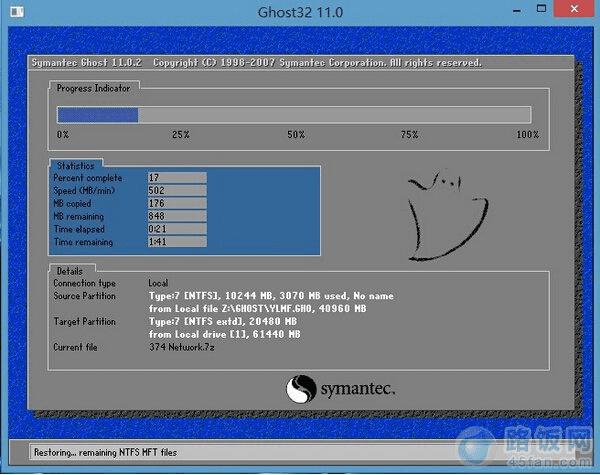Click the Symantec Ghost copyright header text
Image resolution: width=600 pixels, height=475 pixels.
pos(256,63)
